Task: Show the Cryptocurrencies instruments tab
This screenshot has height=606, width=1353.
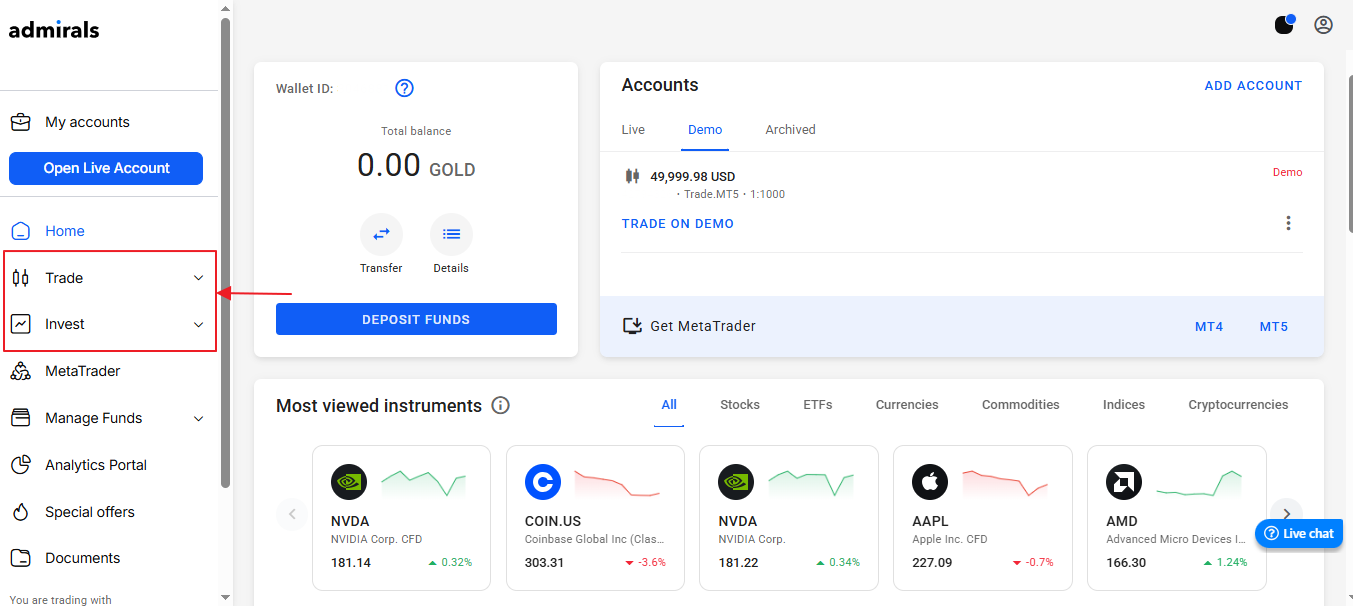Action: tap(1238, 405)
